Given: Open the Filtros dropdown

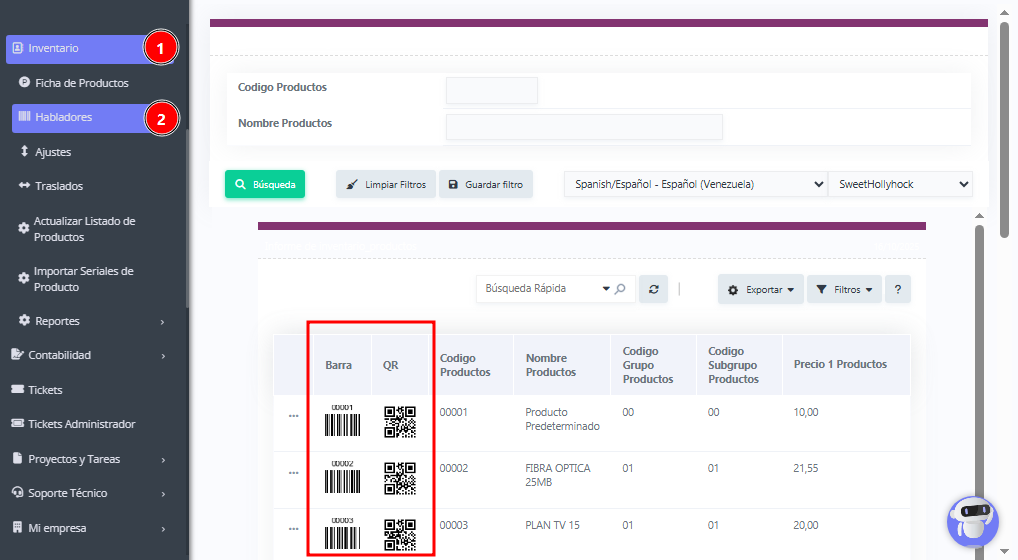Looking at the screenshot, I should click(x=844, y=289).
